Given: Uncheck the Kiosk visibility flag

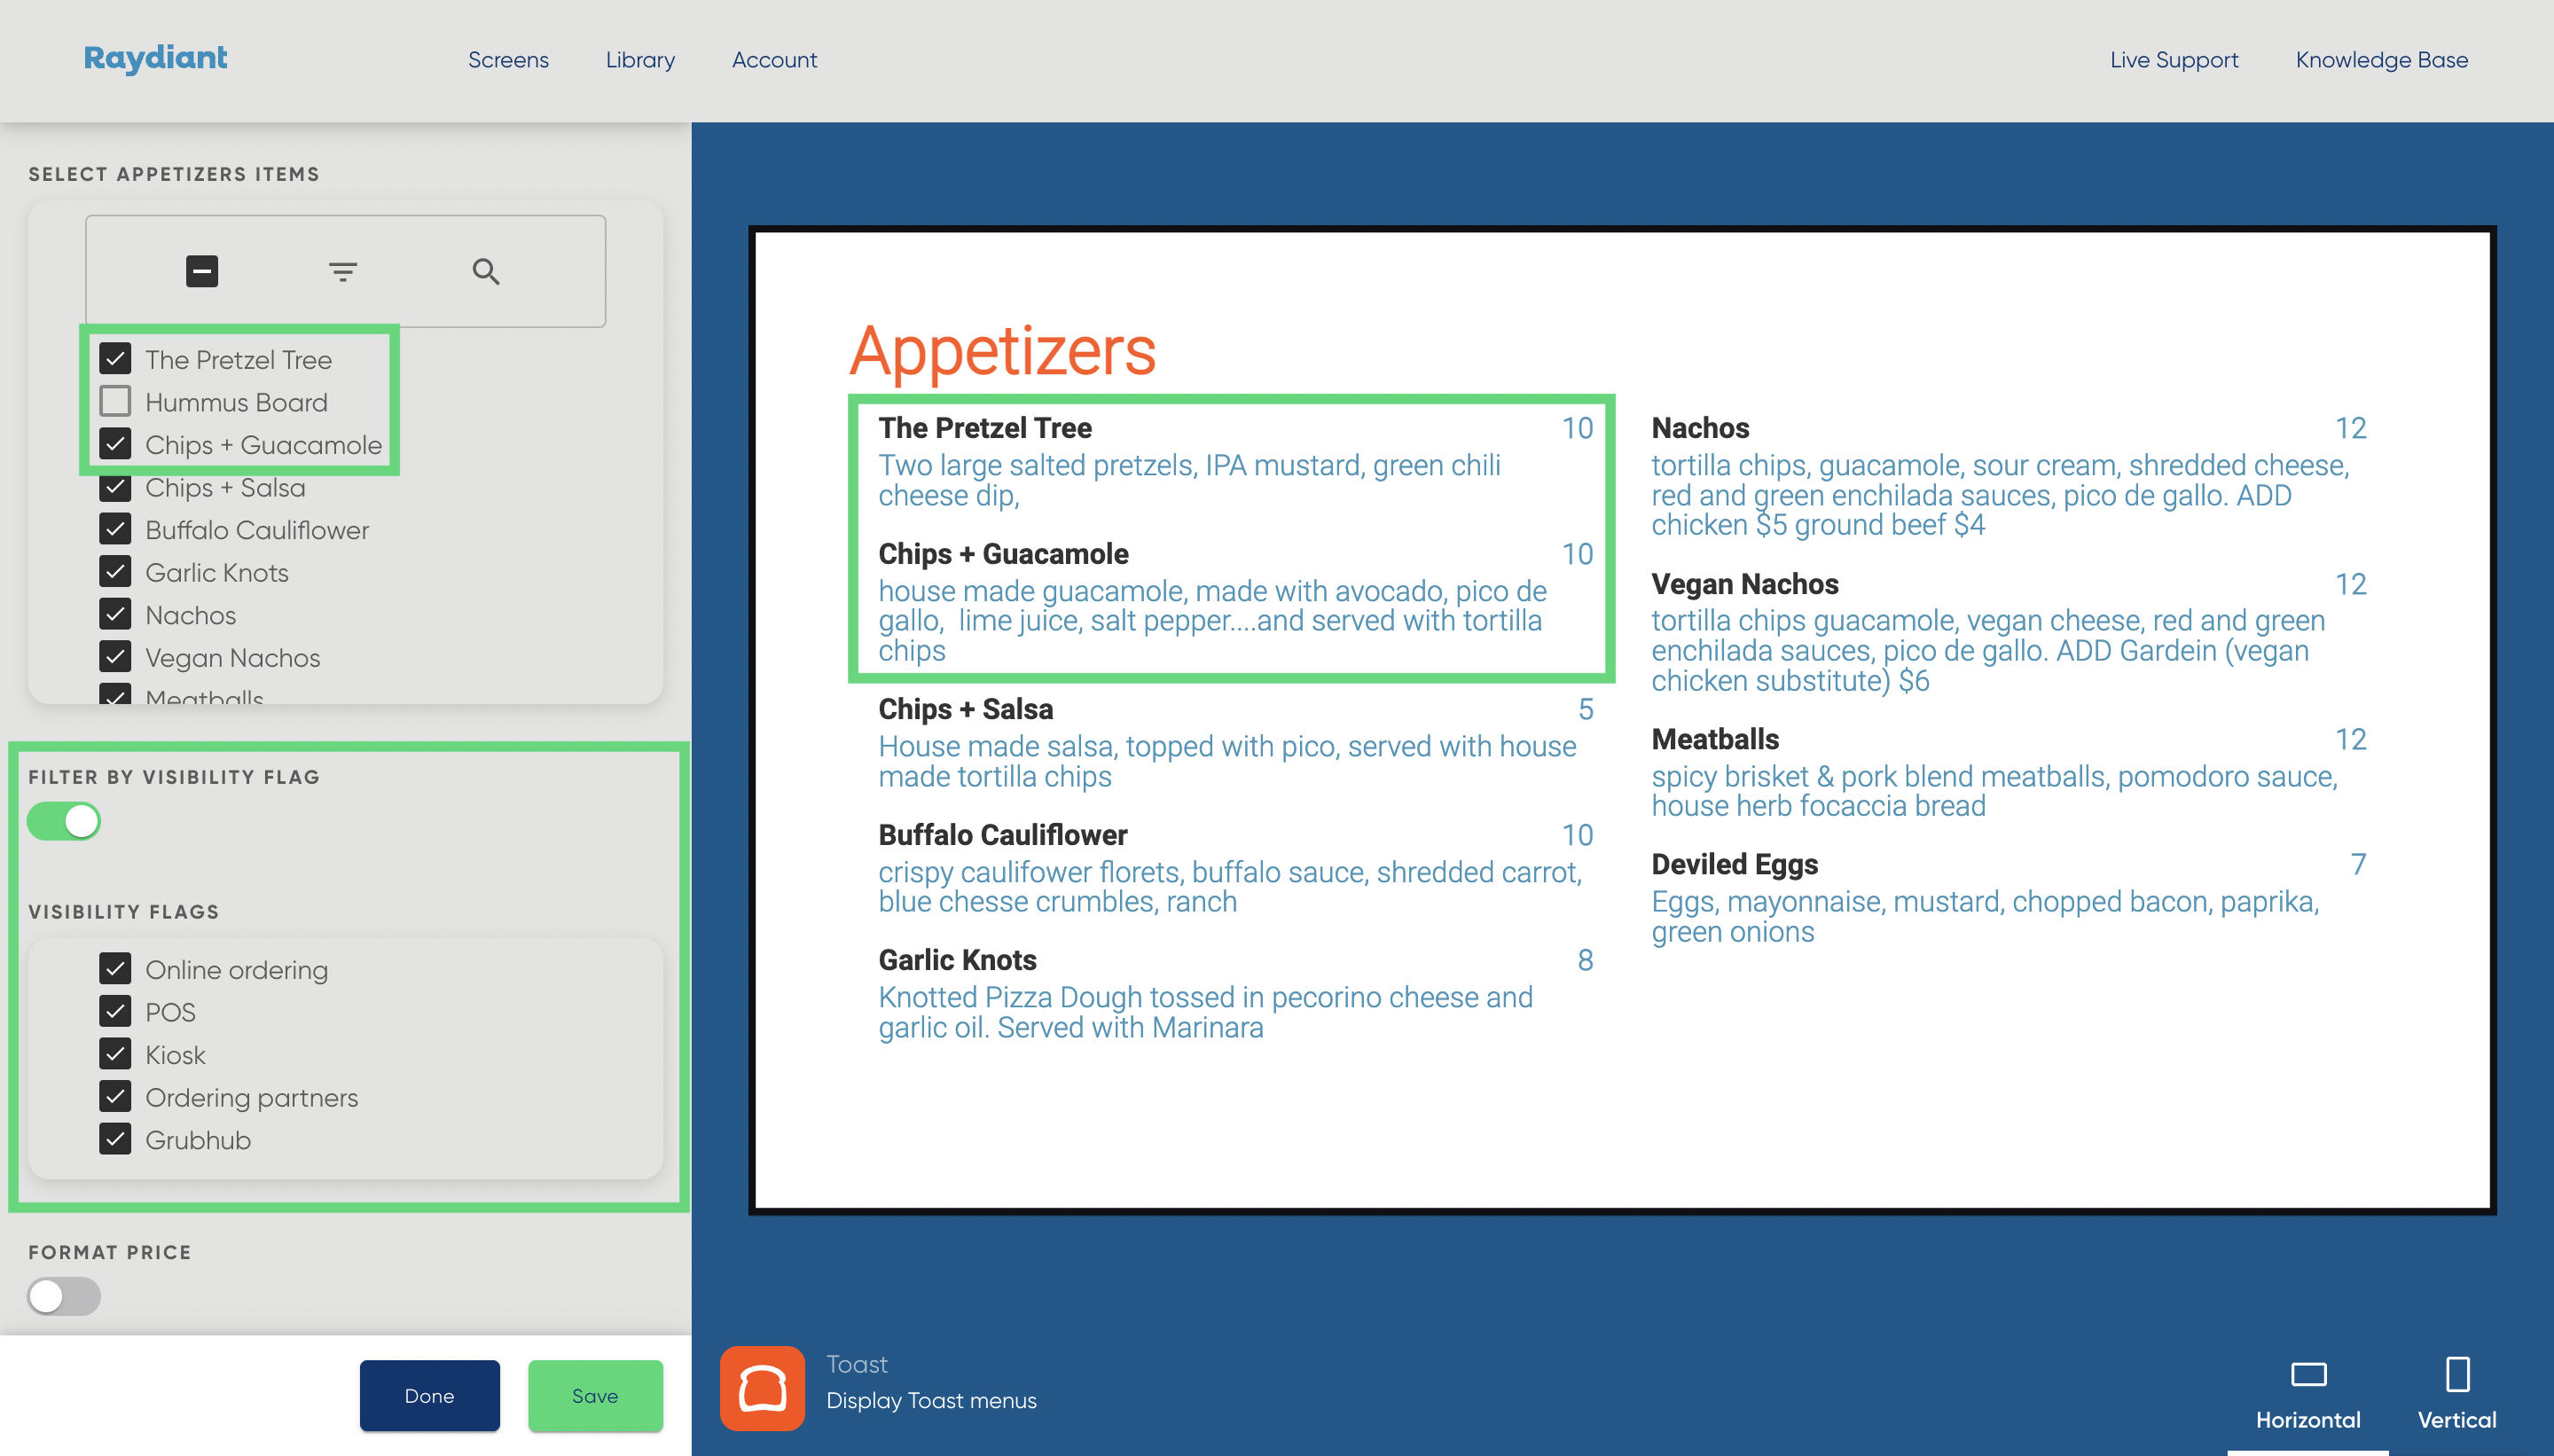Looking at the screenshot, I should click(x=116, y=1054).
